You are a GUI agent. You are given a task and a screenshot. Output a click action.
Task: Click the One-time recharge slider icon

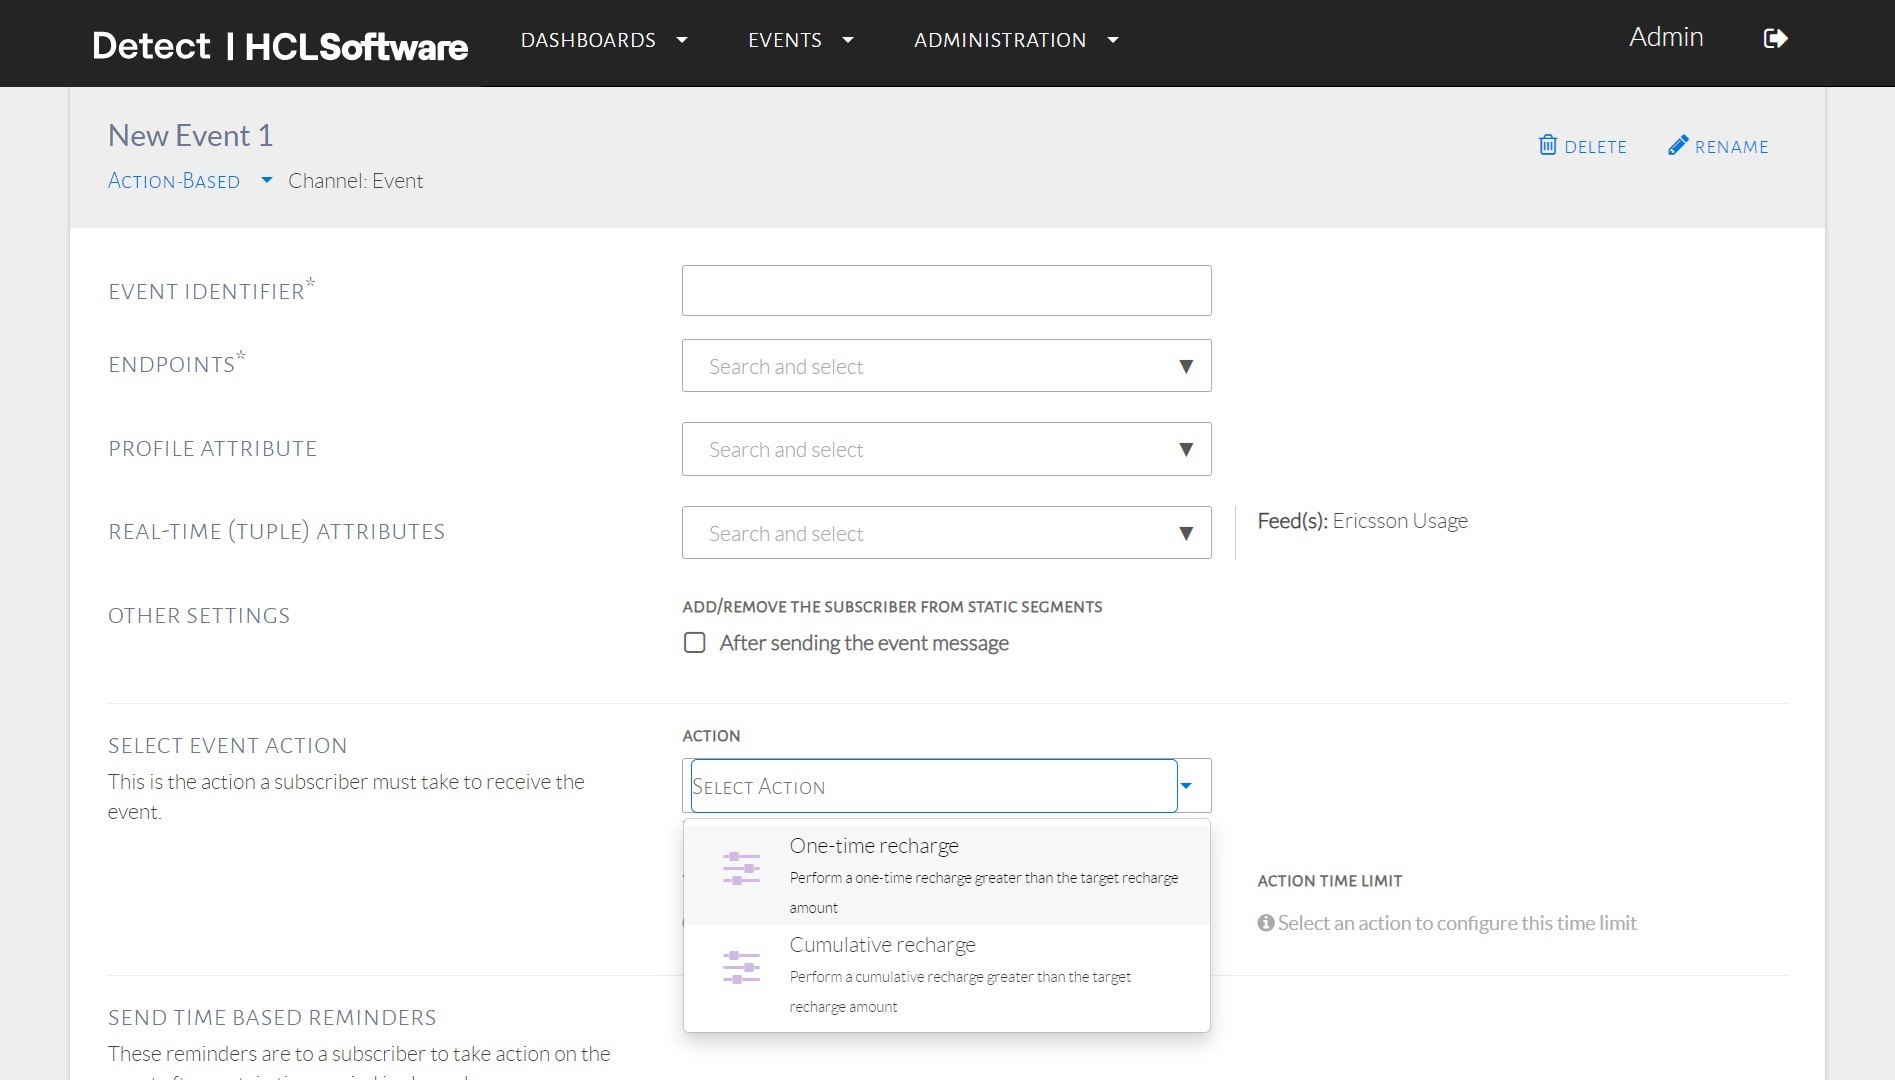point(741,868)
